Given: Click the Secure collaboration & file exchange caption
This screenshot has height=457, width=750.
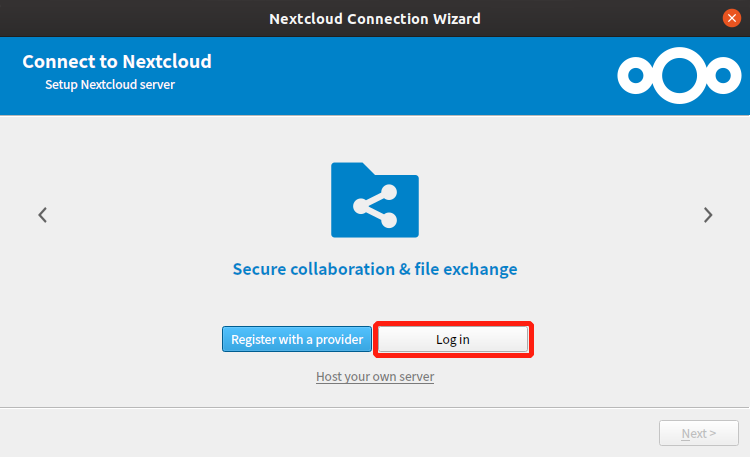Looking at the screenshot, I should pyautogui.click(x=375, y=269).
